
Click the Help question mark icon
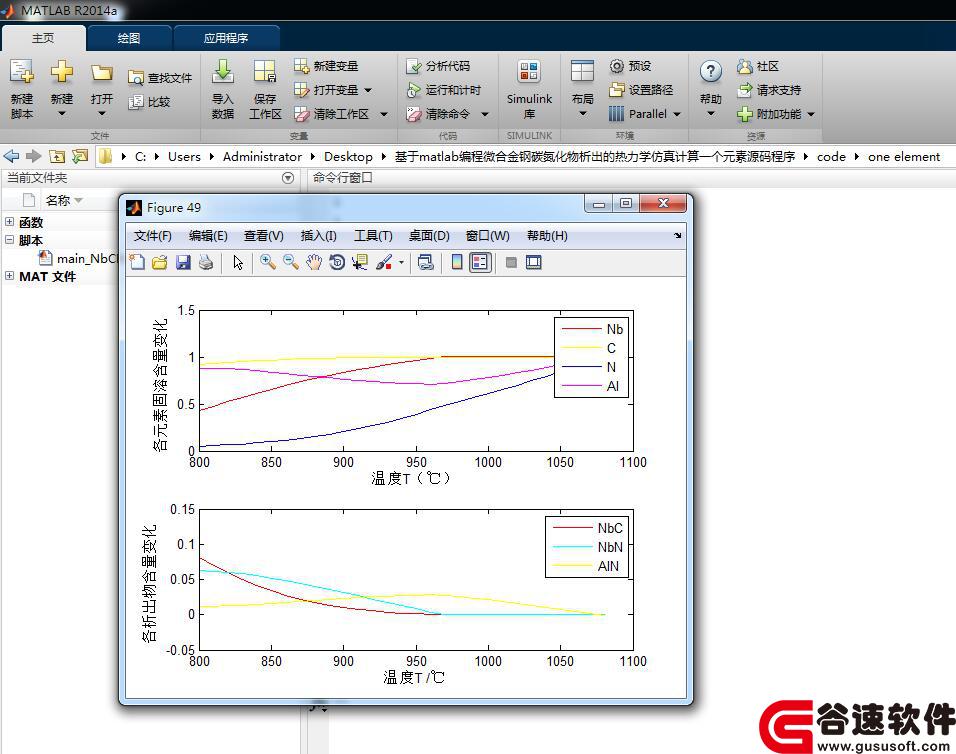tap(710, 72)
